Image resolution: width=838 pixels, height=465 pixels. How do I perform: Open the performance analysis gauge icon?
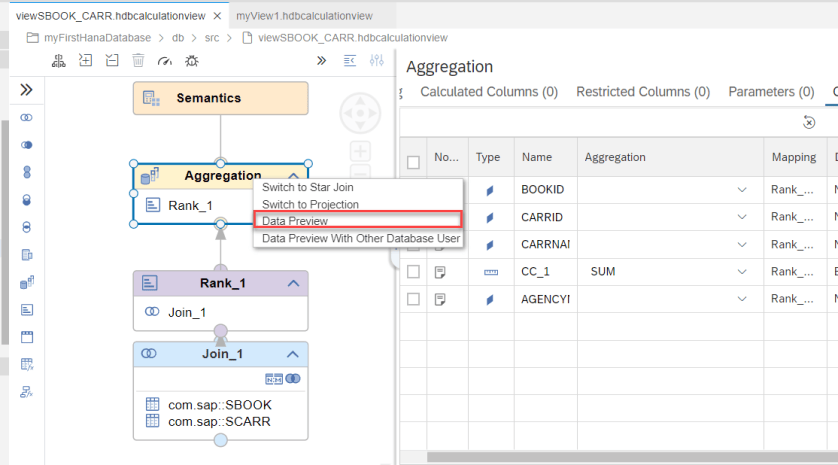point(165,61)
